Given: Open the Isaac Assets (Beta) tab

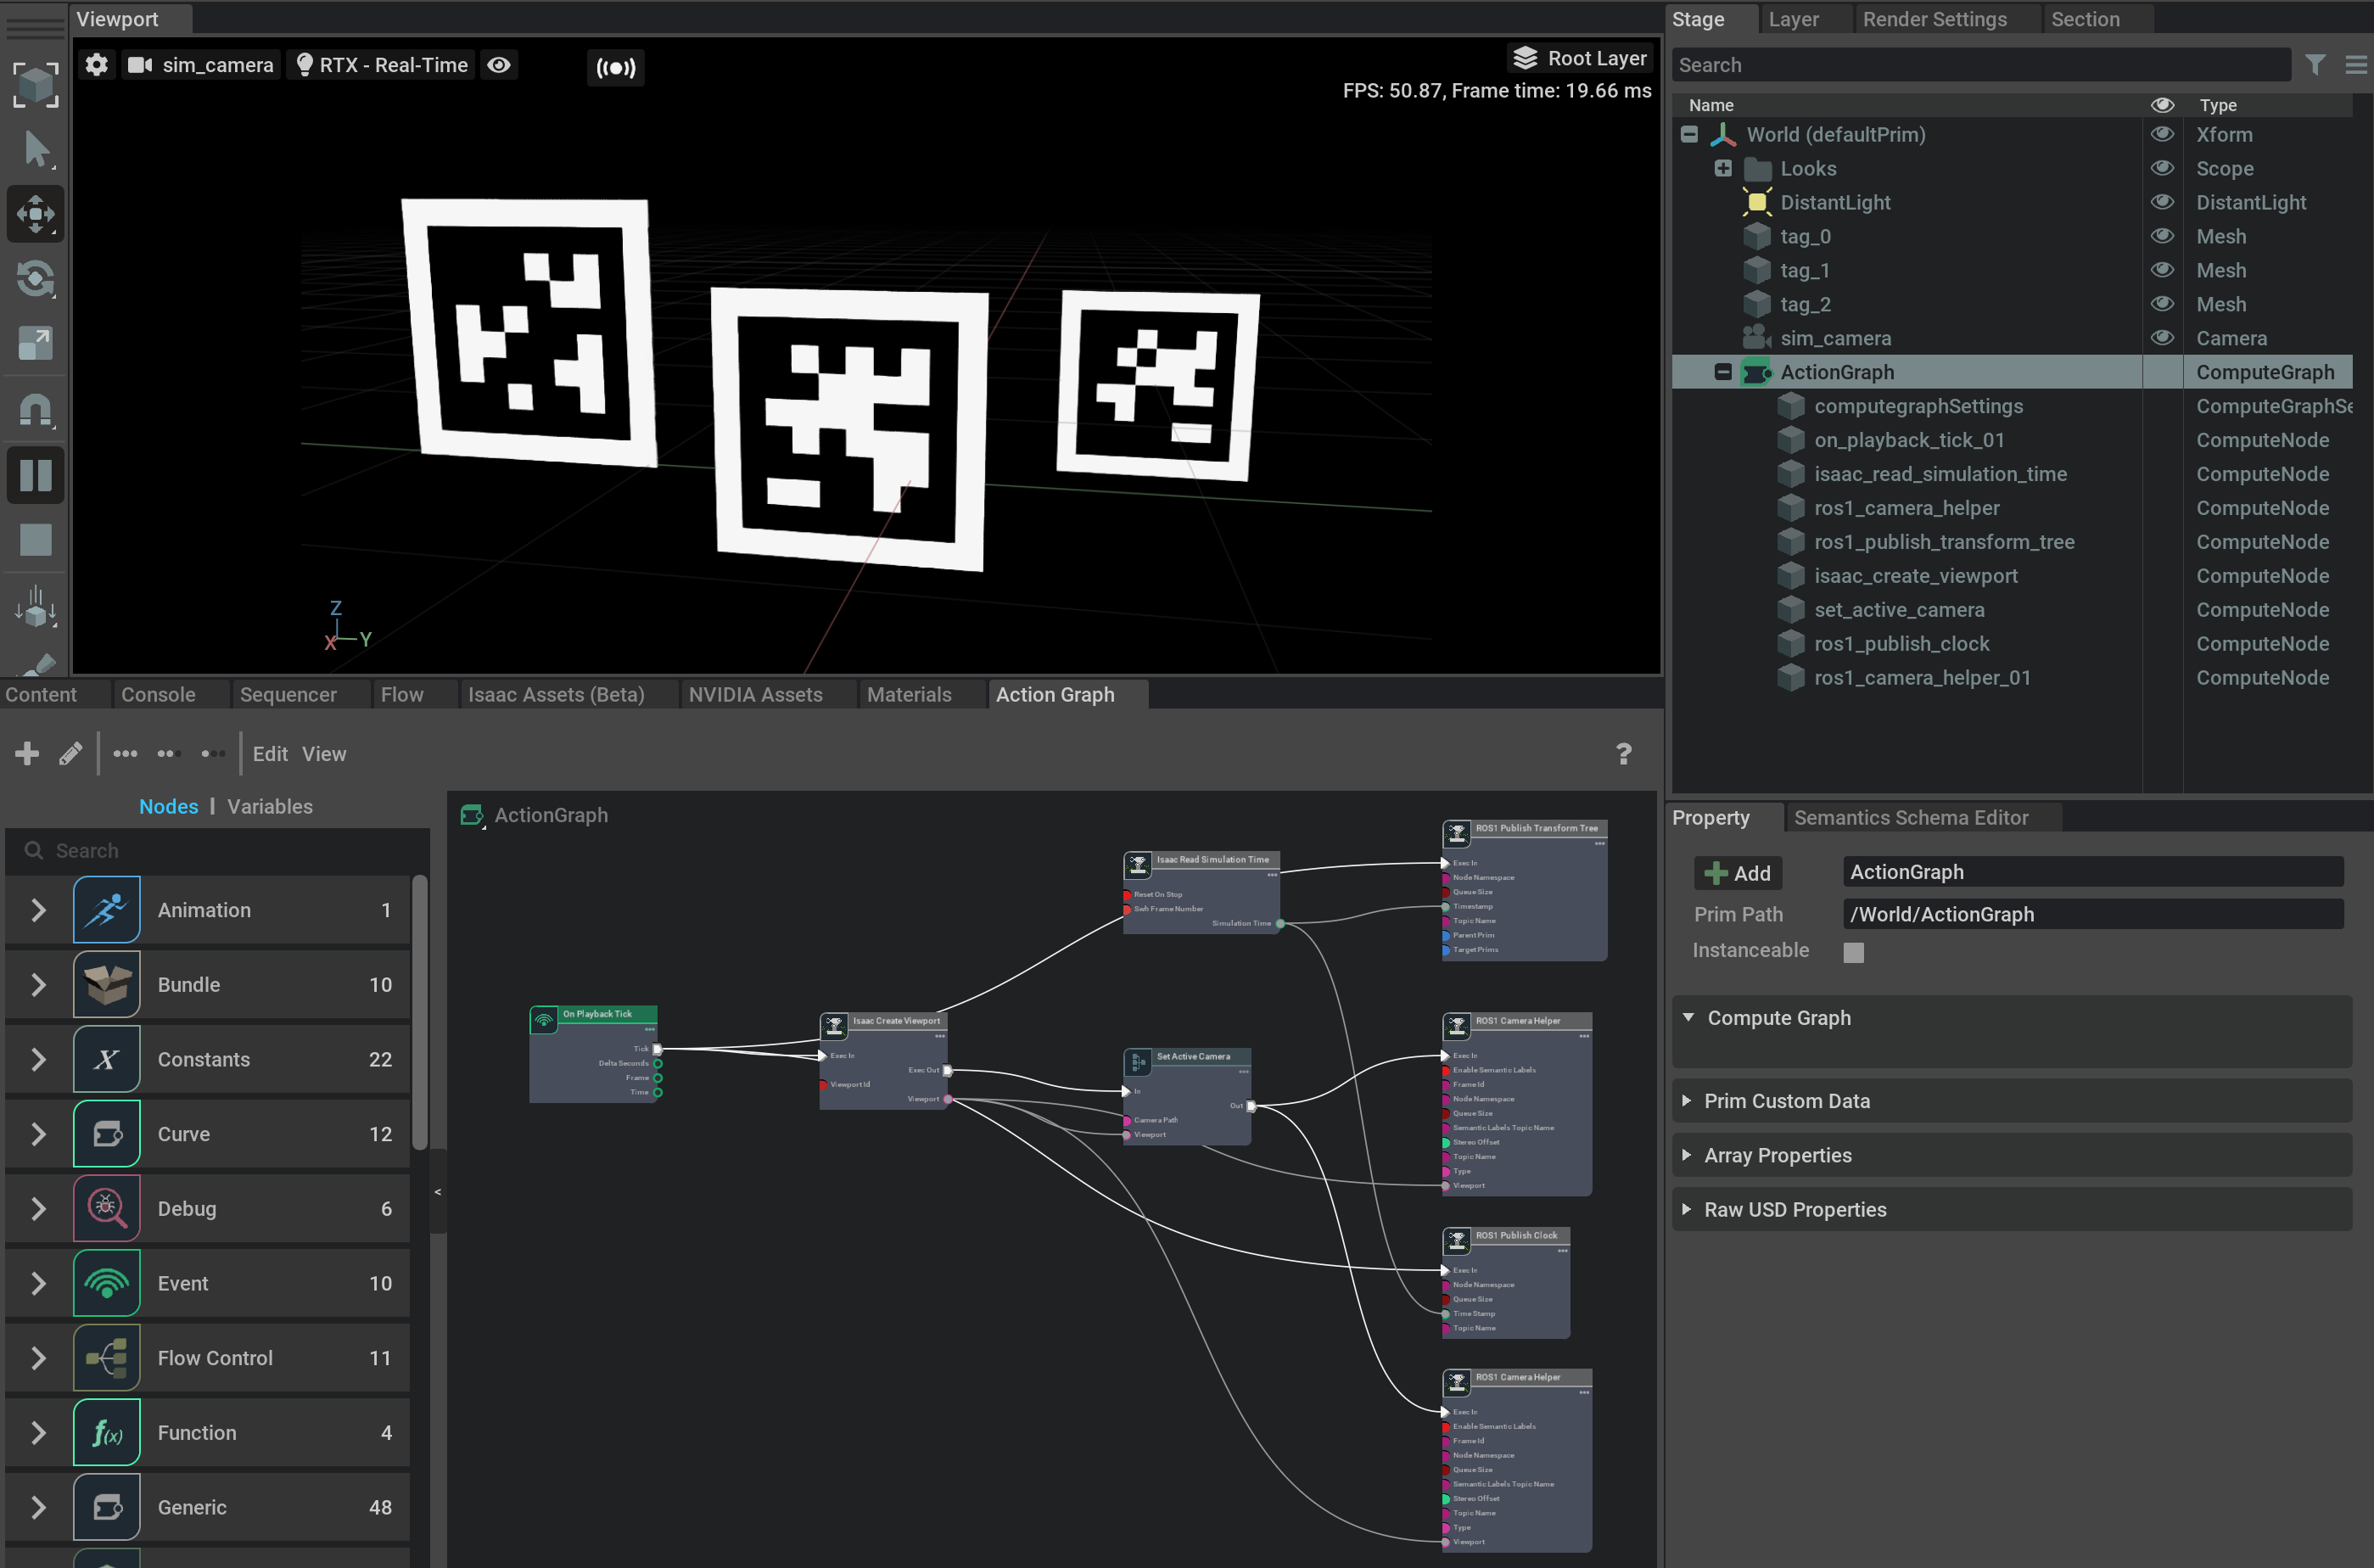Looking at the screenshot, I should pos(556,694).
